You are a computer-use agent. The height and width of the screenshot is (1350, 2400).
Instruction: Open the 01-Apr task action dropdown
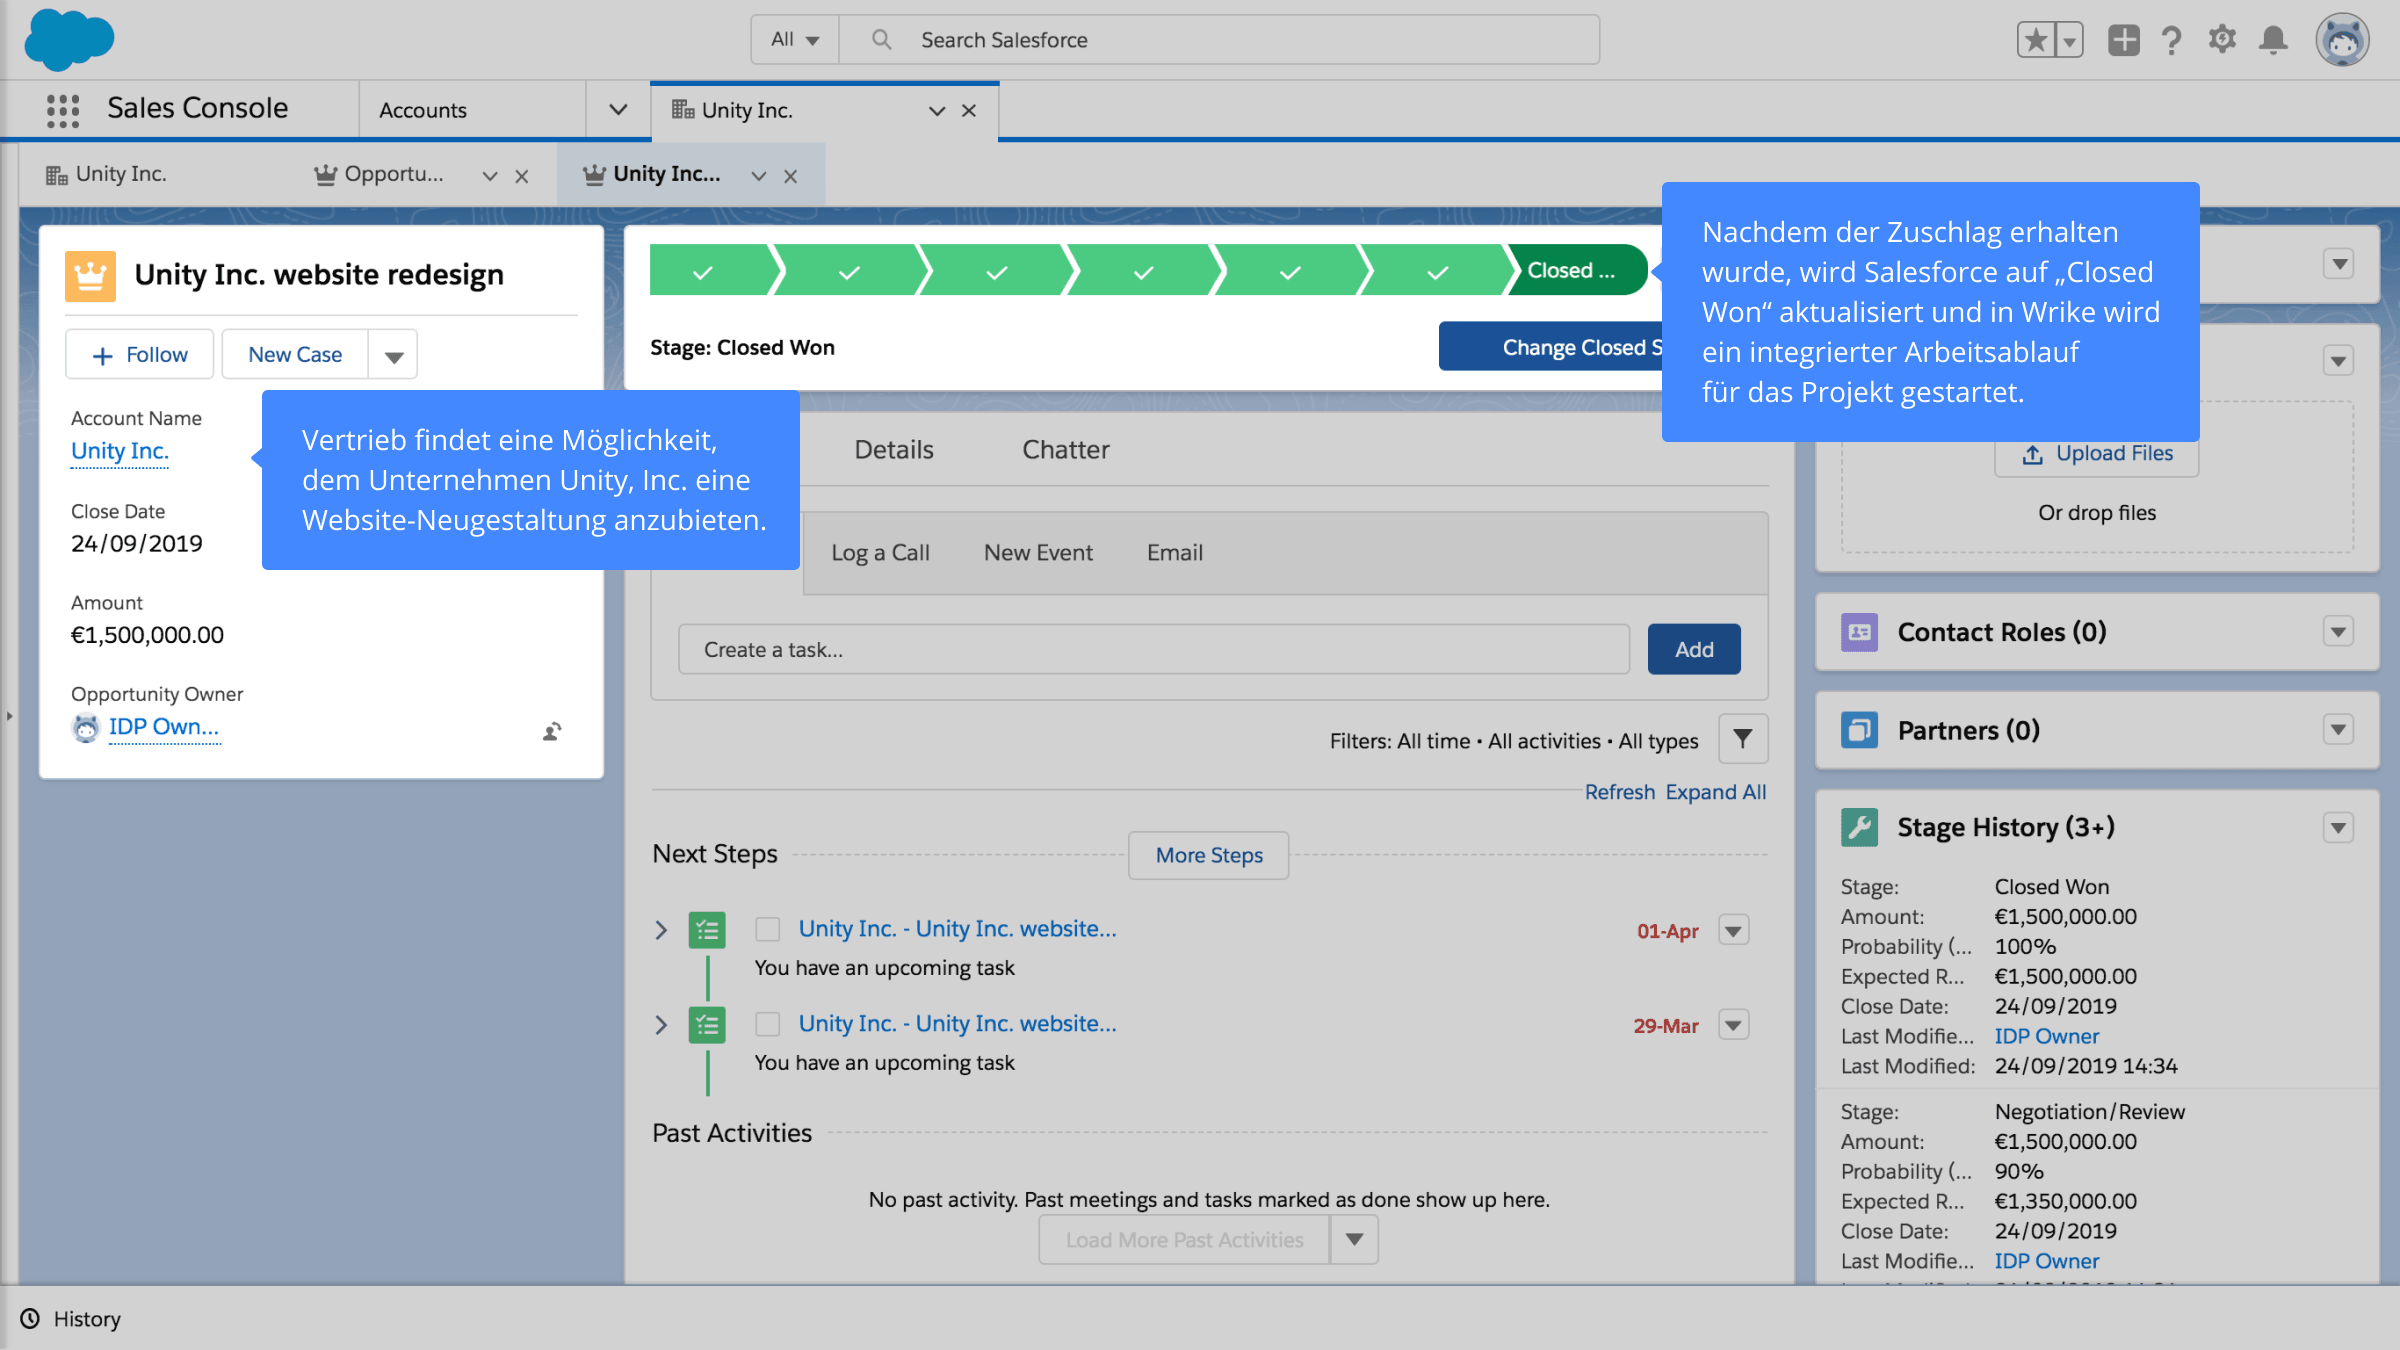pos(1734,930)
